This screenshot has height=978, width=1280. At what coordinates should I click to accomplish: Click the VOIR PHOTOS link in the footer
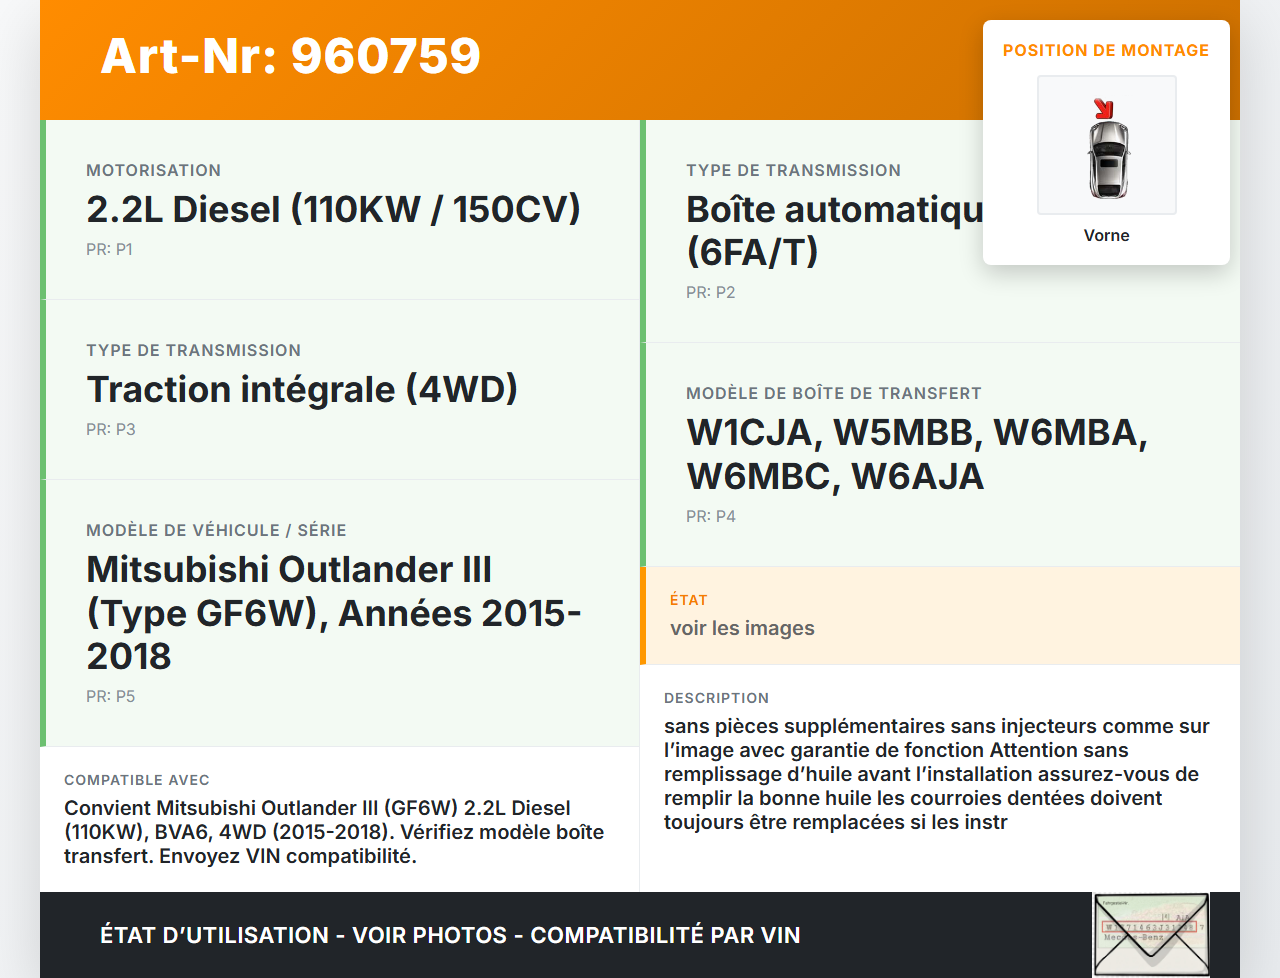pos(429,934)
